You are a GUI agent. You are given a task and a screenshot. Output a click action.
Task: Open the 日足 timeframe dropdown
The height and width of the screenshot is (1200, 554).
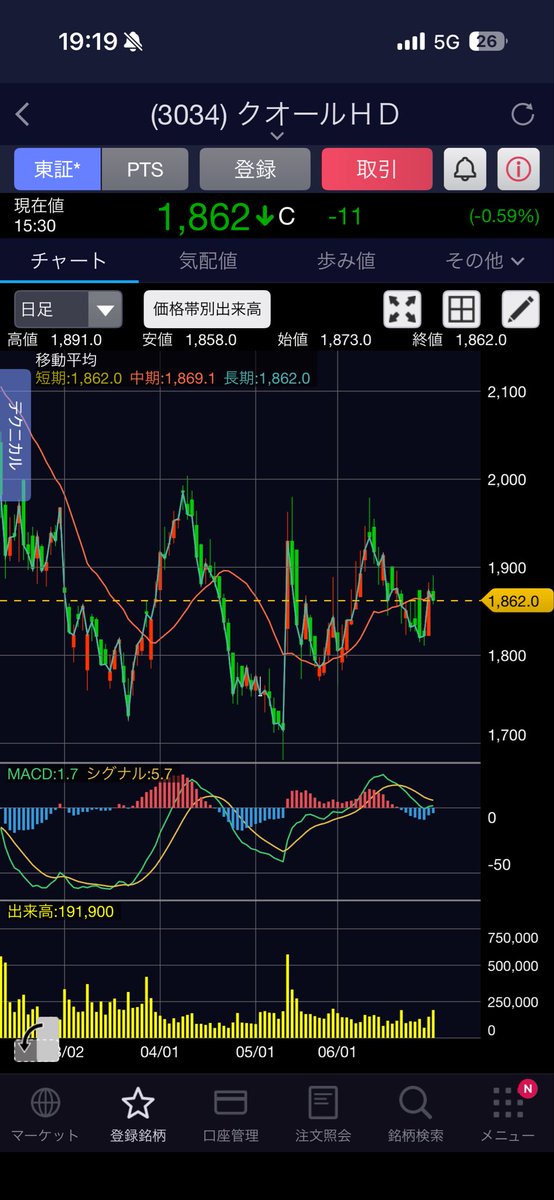pos(68,309)
